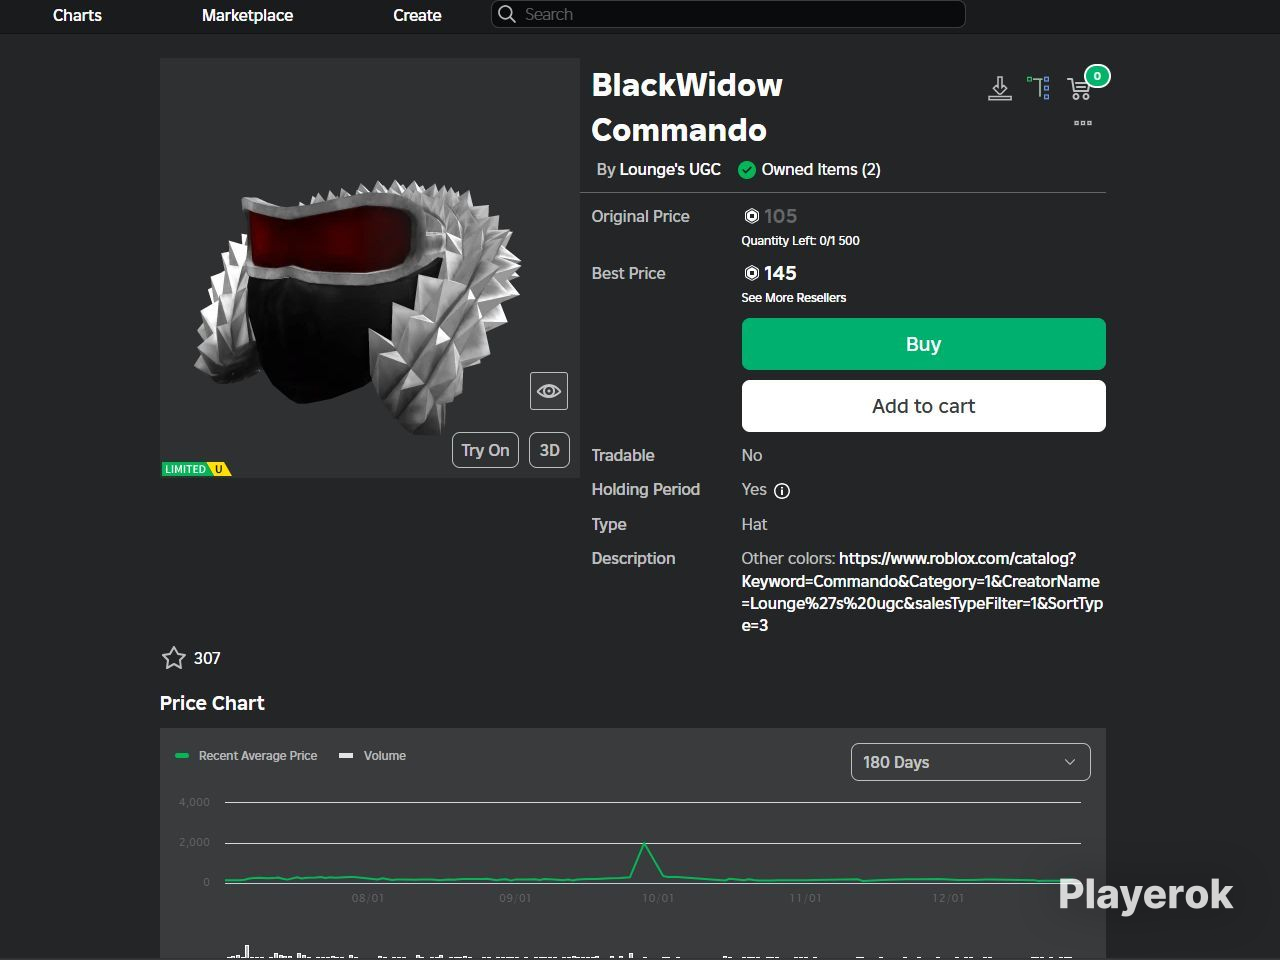Image resolution: width=1280 pixels, height=960 pixels.
Task: Open the Other colors catalog URL
Action: tap(922, 592)
